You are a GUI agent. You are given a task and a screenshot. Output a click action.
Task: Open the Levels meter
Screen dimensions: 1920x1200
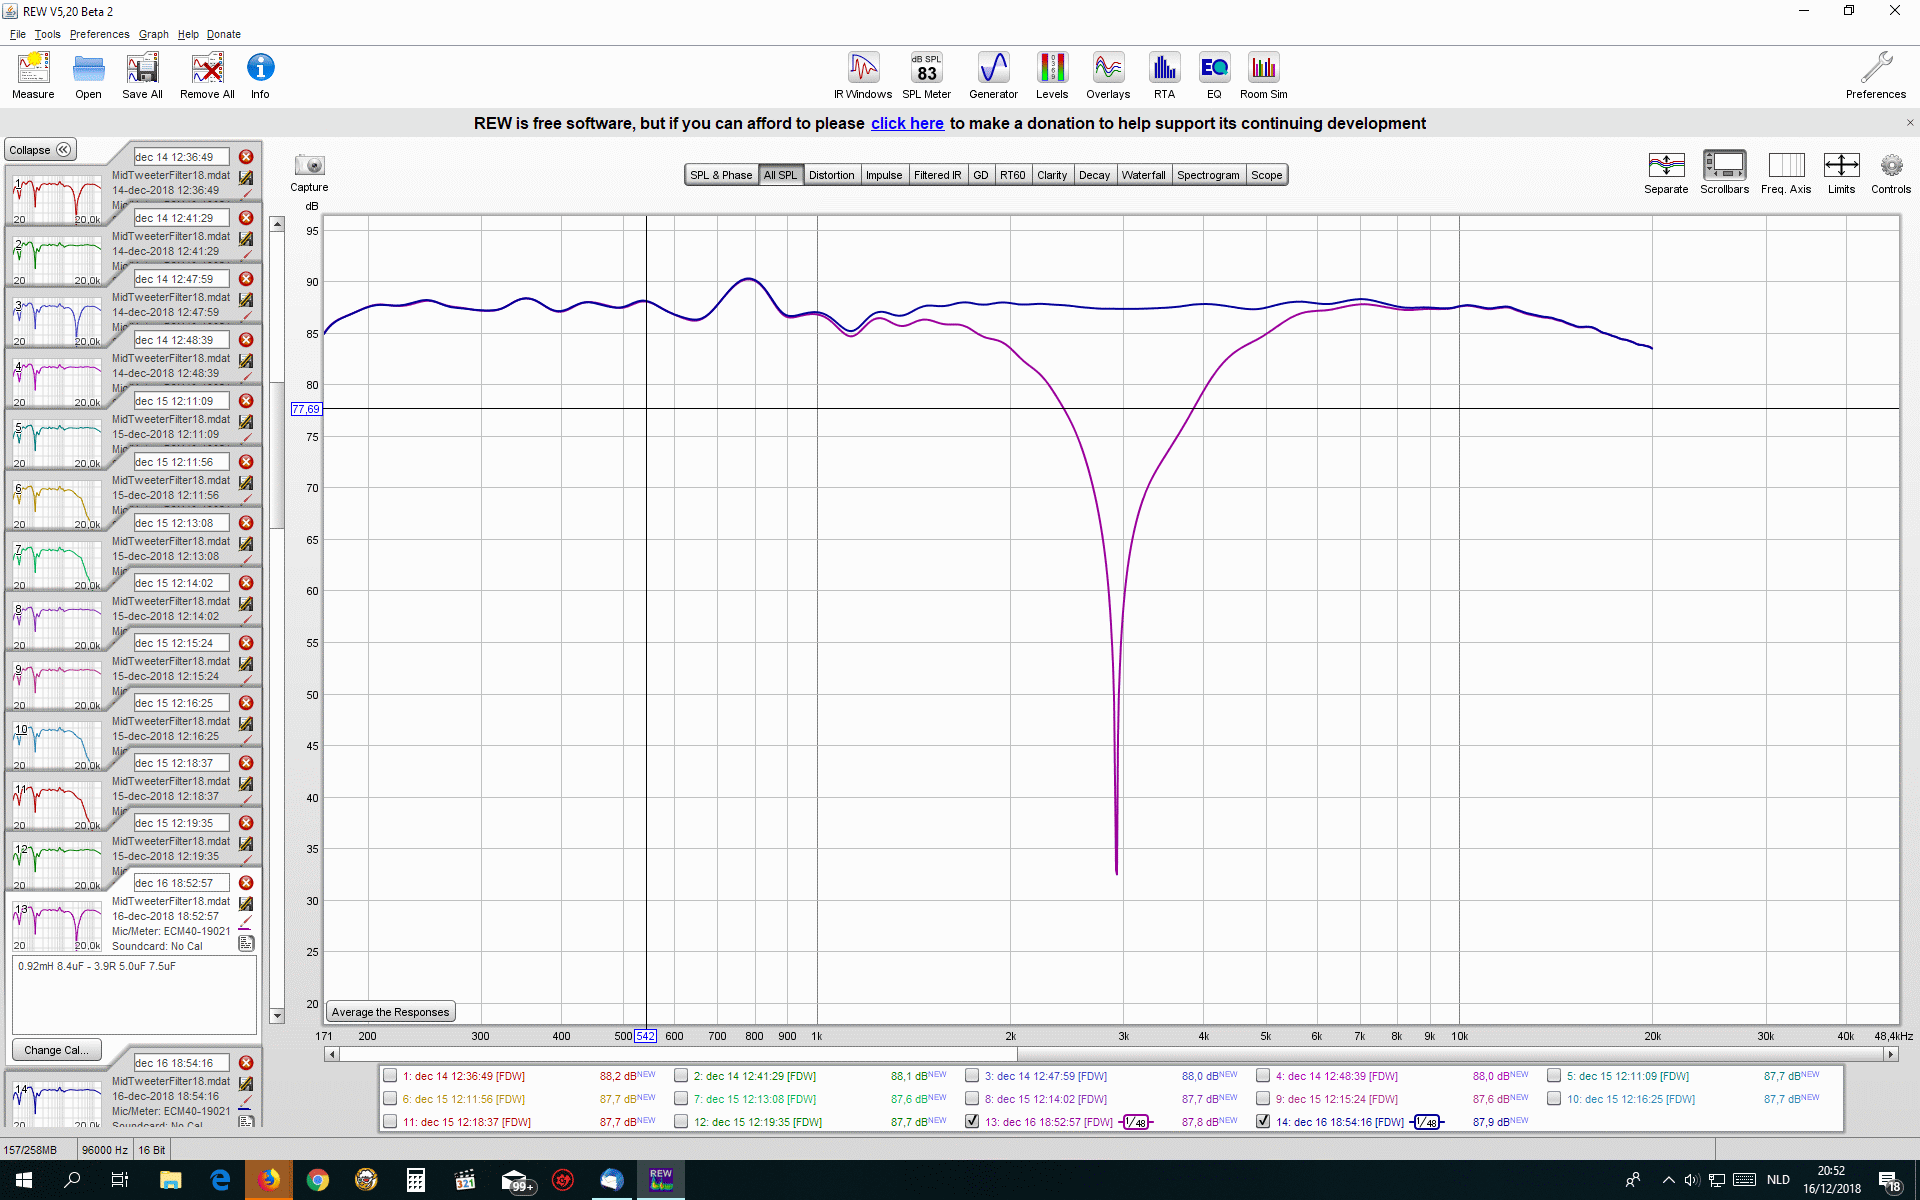1052,76
